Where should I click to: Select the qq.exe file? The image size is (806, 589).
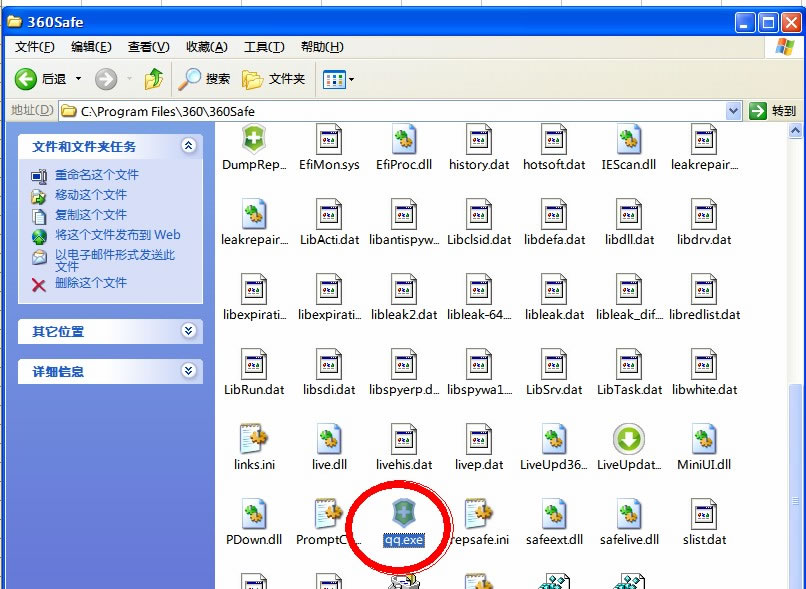click(x=404, y=522)
